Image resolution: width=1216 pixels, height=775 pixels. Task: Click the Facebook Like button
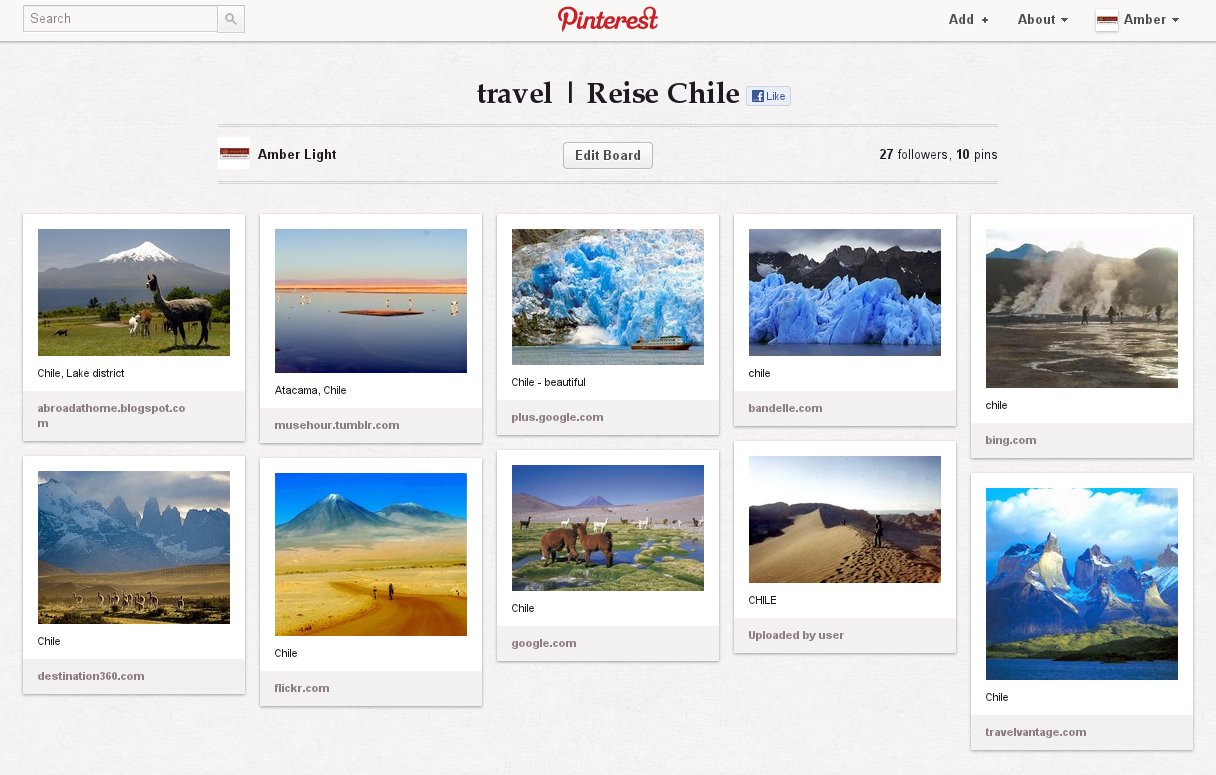[768, 96]
